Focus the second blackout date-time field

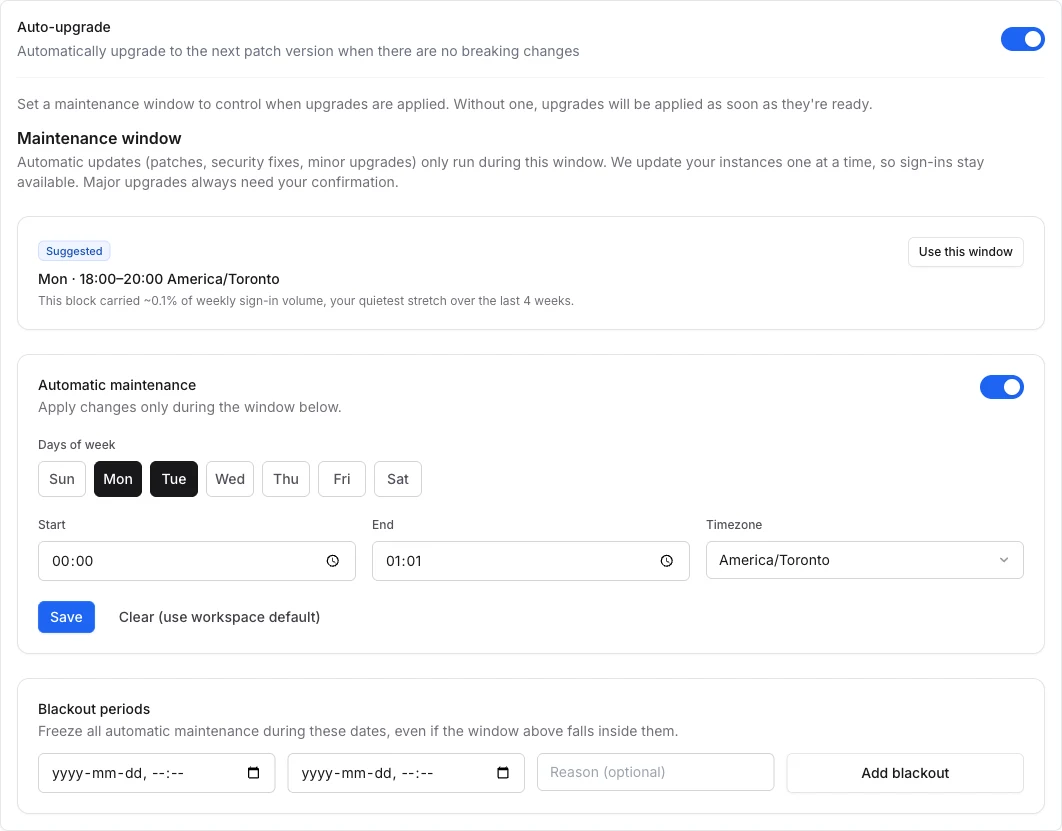pos(406,773)
